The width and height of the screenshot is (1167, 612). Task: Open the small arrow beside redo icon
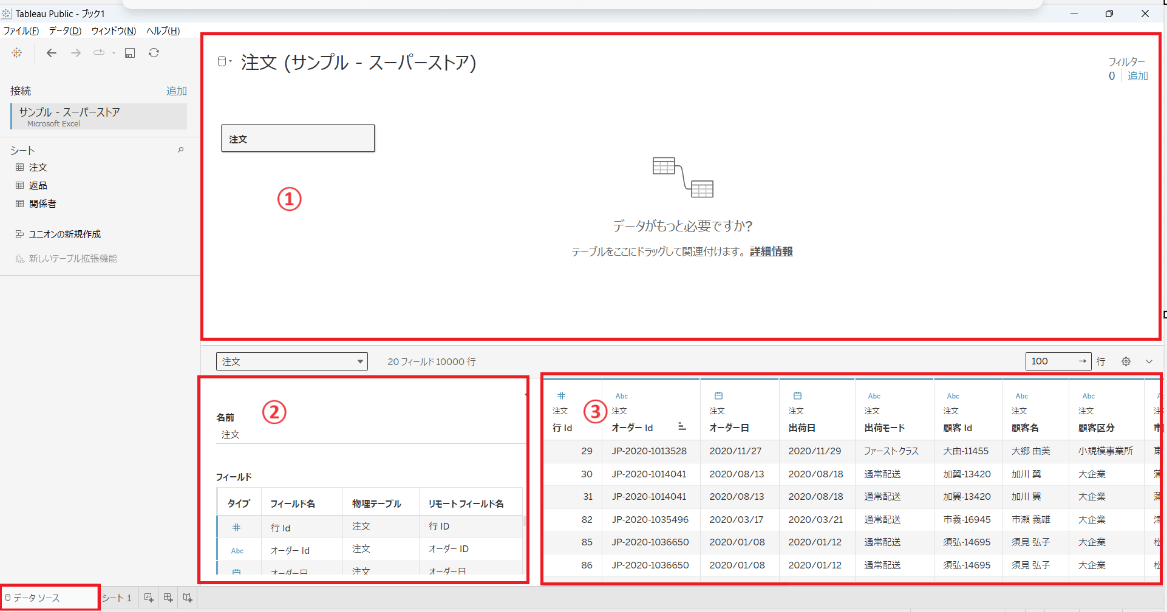tap(113, 53)
